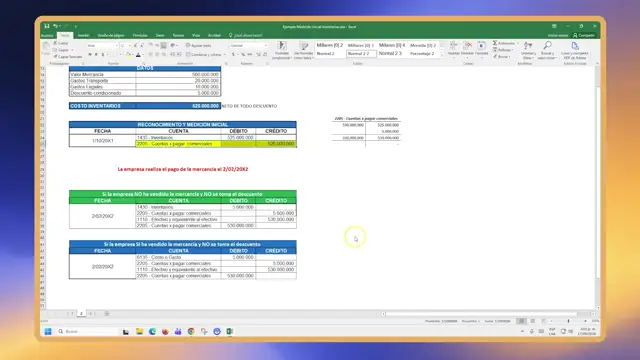Increase decimals icon
Image resolution: width=640 pixels, height=360 pixels.
pos(258,54)
